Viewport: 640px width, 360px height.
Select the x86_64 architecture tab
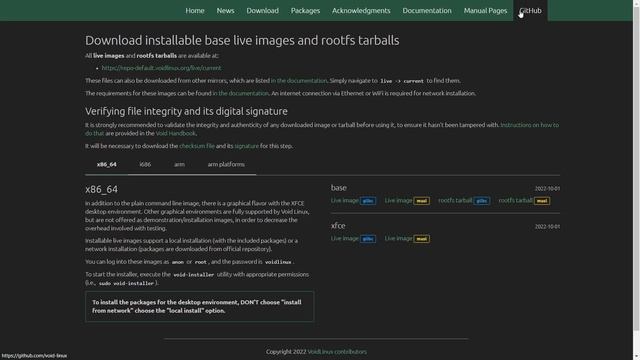(107, 164)
